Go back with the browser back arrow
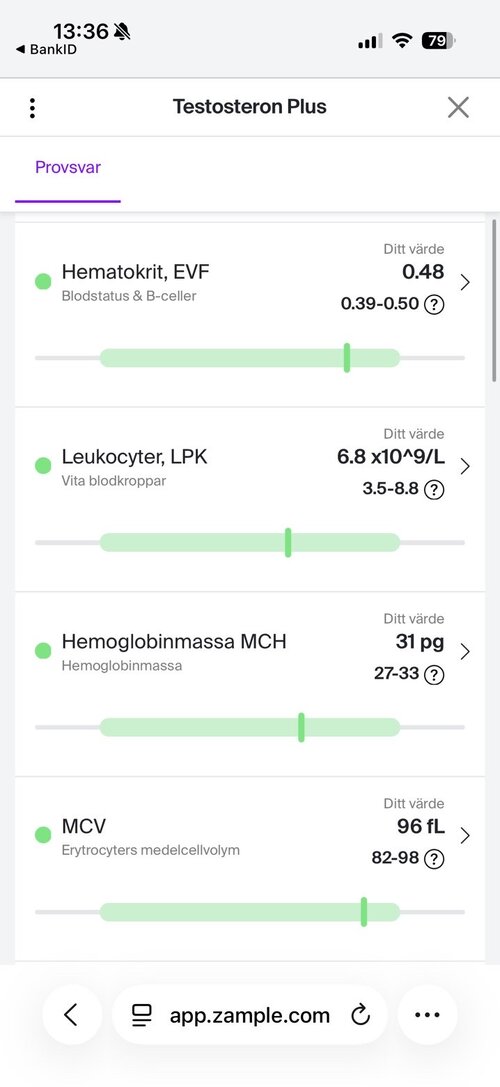The image size is (500, 1087). pyautogui.click(x=71, y=1015)
